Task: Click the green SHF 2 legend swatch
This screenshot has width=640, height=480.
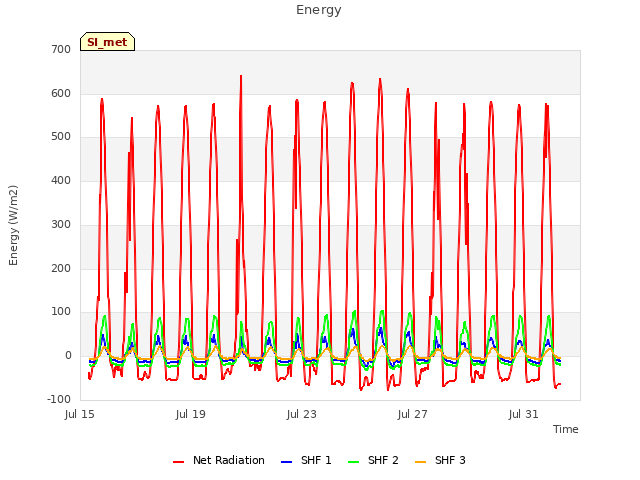Action: pos(353,462)
